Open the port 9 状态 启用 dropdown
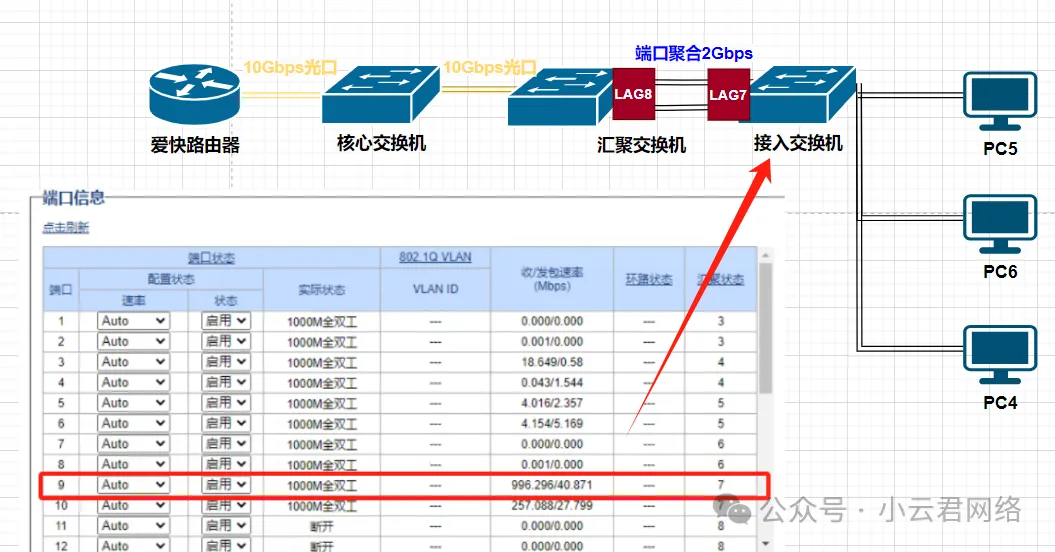The height and width of the screenshot is (552, 1055). [x=226, y=485]
